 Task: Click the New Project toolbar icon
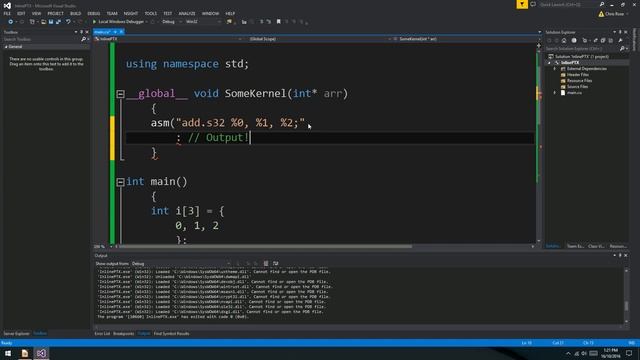(x=32, y=22)
